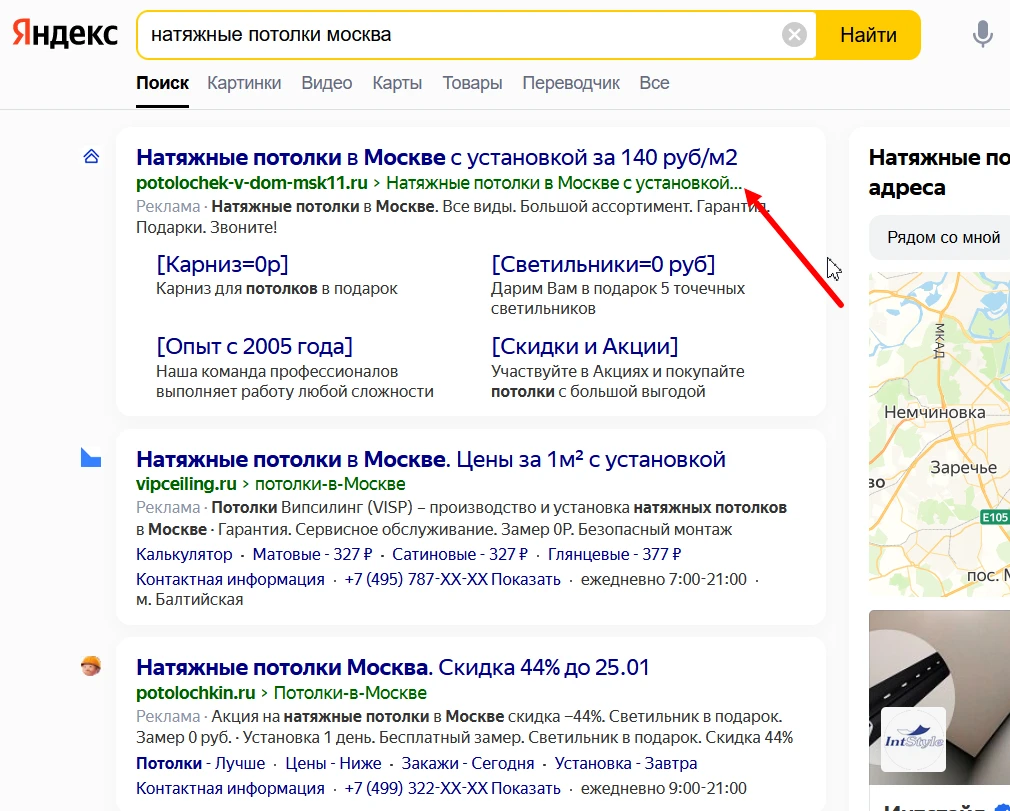Select the Рядом со мной filter
Viewport: 1010px width, 811px height.
943,238
